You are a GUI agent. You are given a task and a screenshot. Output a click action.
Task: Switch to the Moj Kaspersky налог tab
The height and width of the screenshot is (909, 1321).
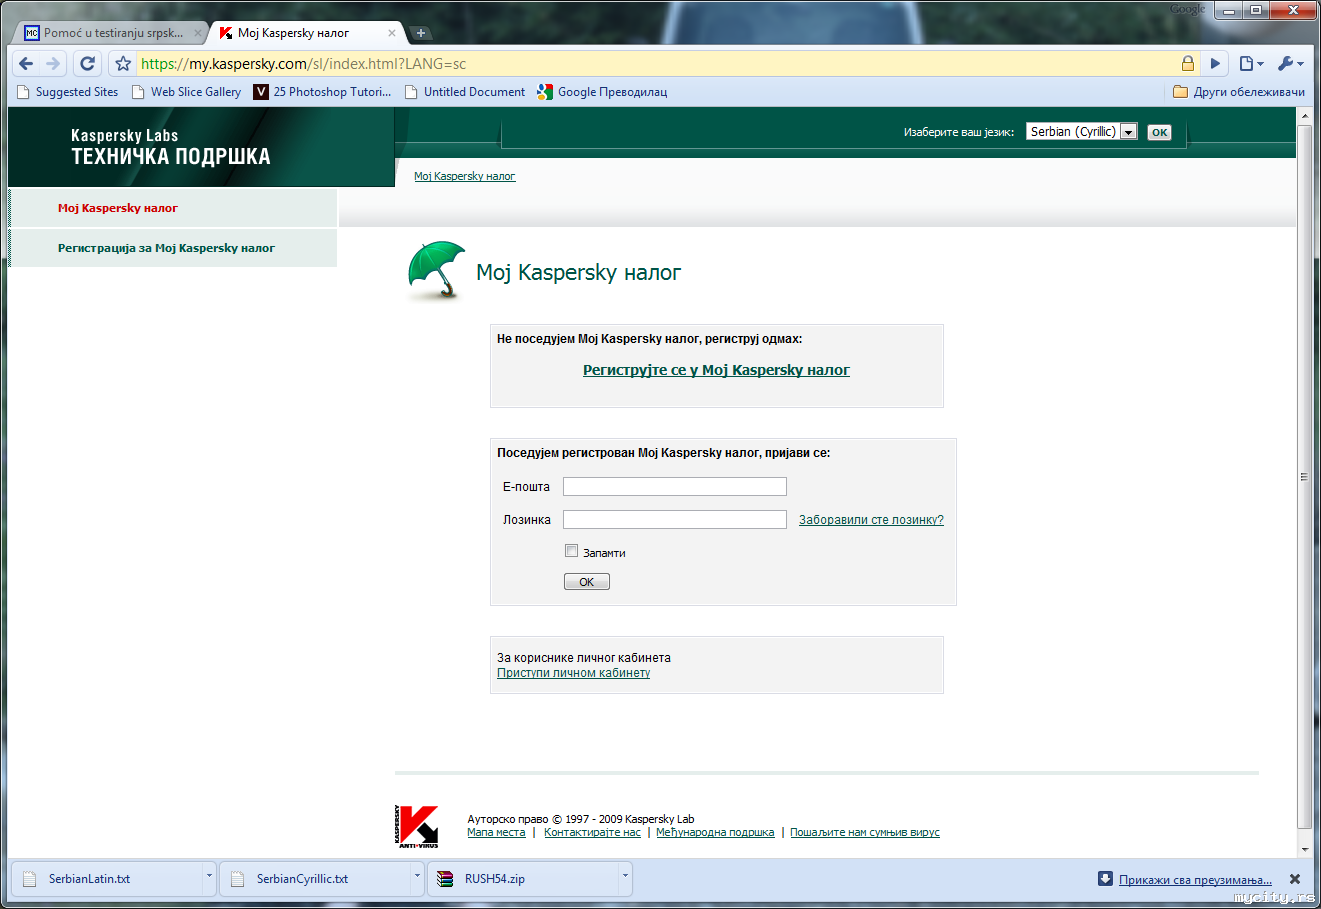(x=305, y=33)
